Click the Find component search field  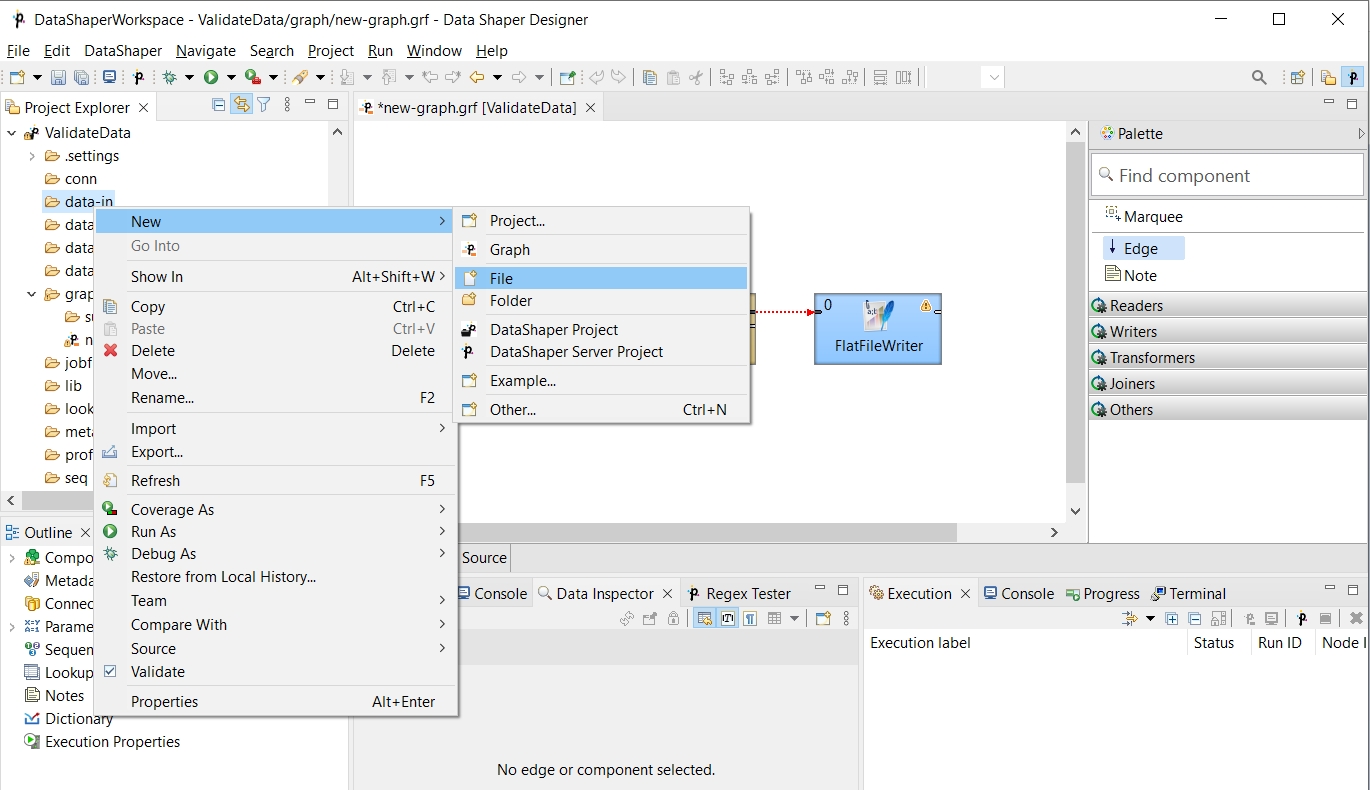coord(1227,175)
